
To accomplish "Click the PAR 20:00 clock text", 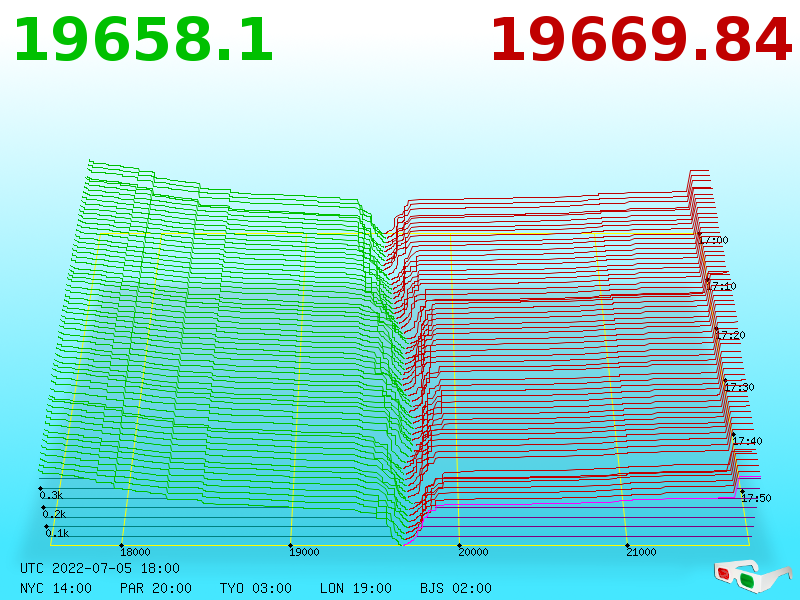I will point(156,588).
